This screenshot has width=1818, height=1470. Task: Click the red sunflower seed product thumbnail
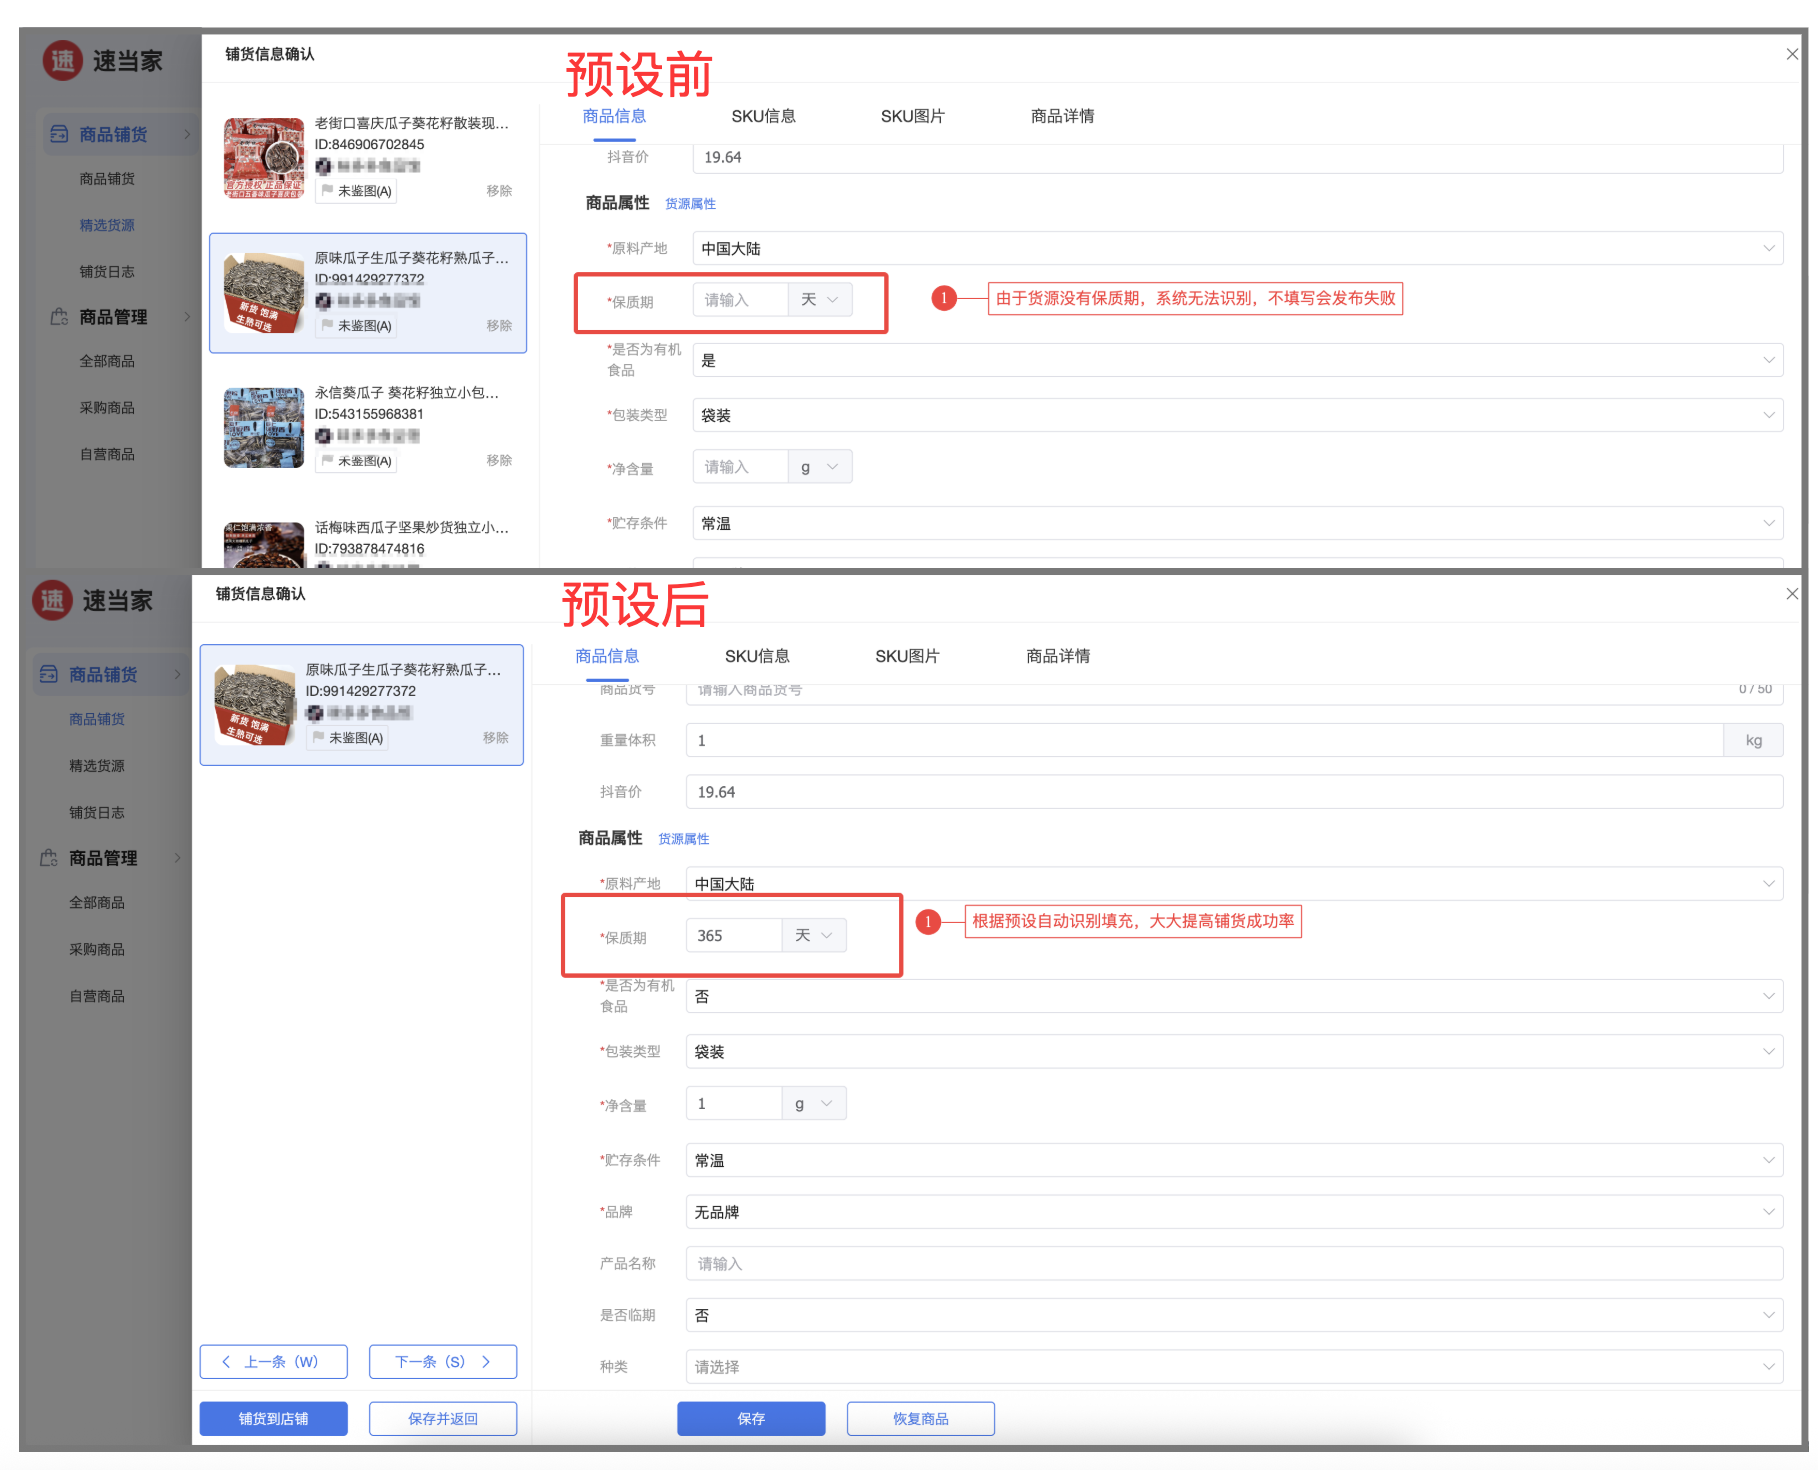point(264,158)
